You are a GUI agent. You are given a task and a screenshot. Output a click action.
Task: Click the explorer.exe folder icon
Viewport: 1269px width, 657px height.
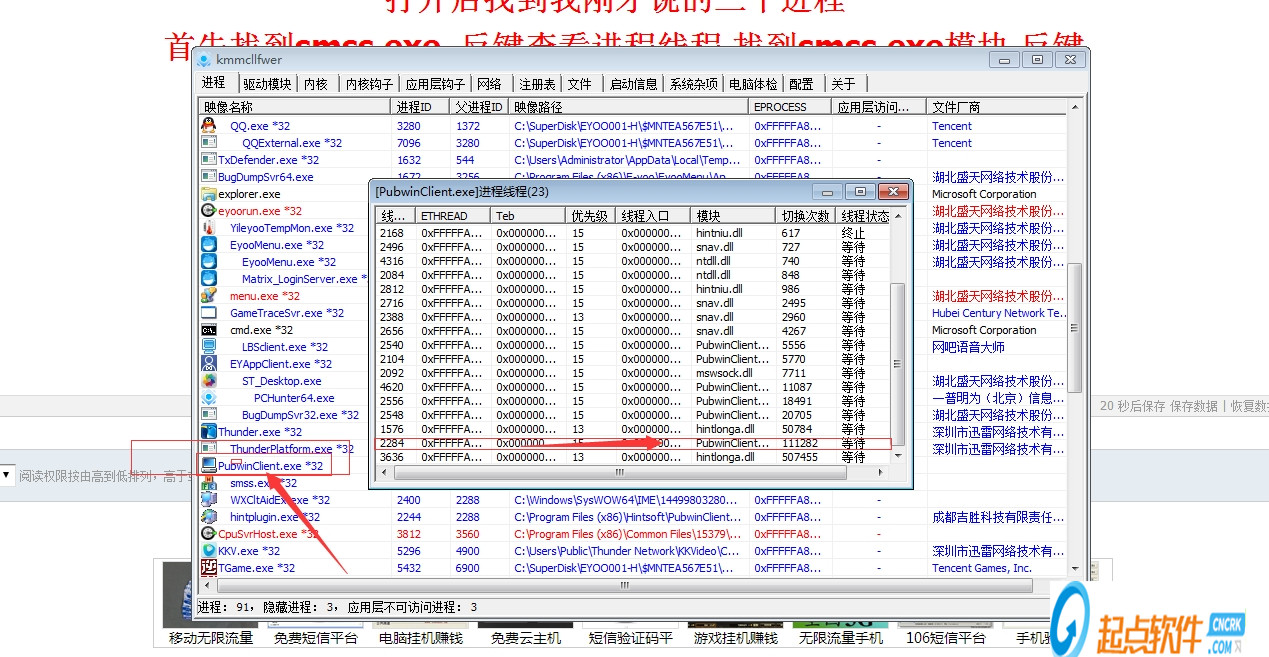[208, 194]
